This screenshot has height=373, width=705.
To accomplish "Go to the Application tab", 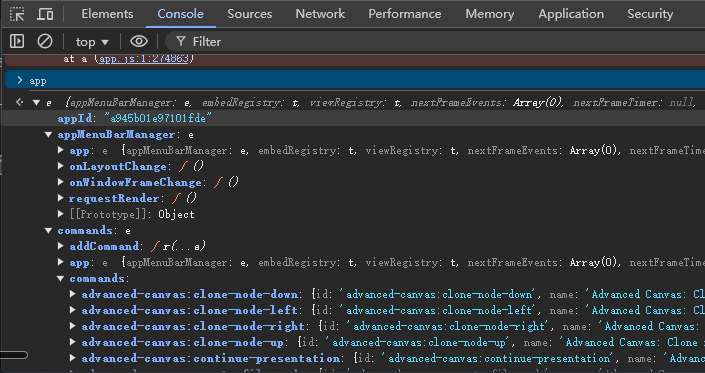I will coord(571,14).
